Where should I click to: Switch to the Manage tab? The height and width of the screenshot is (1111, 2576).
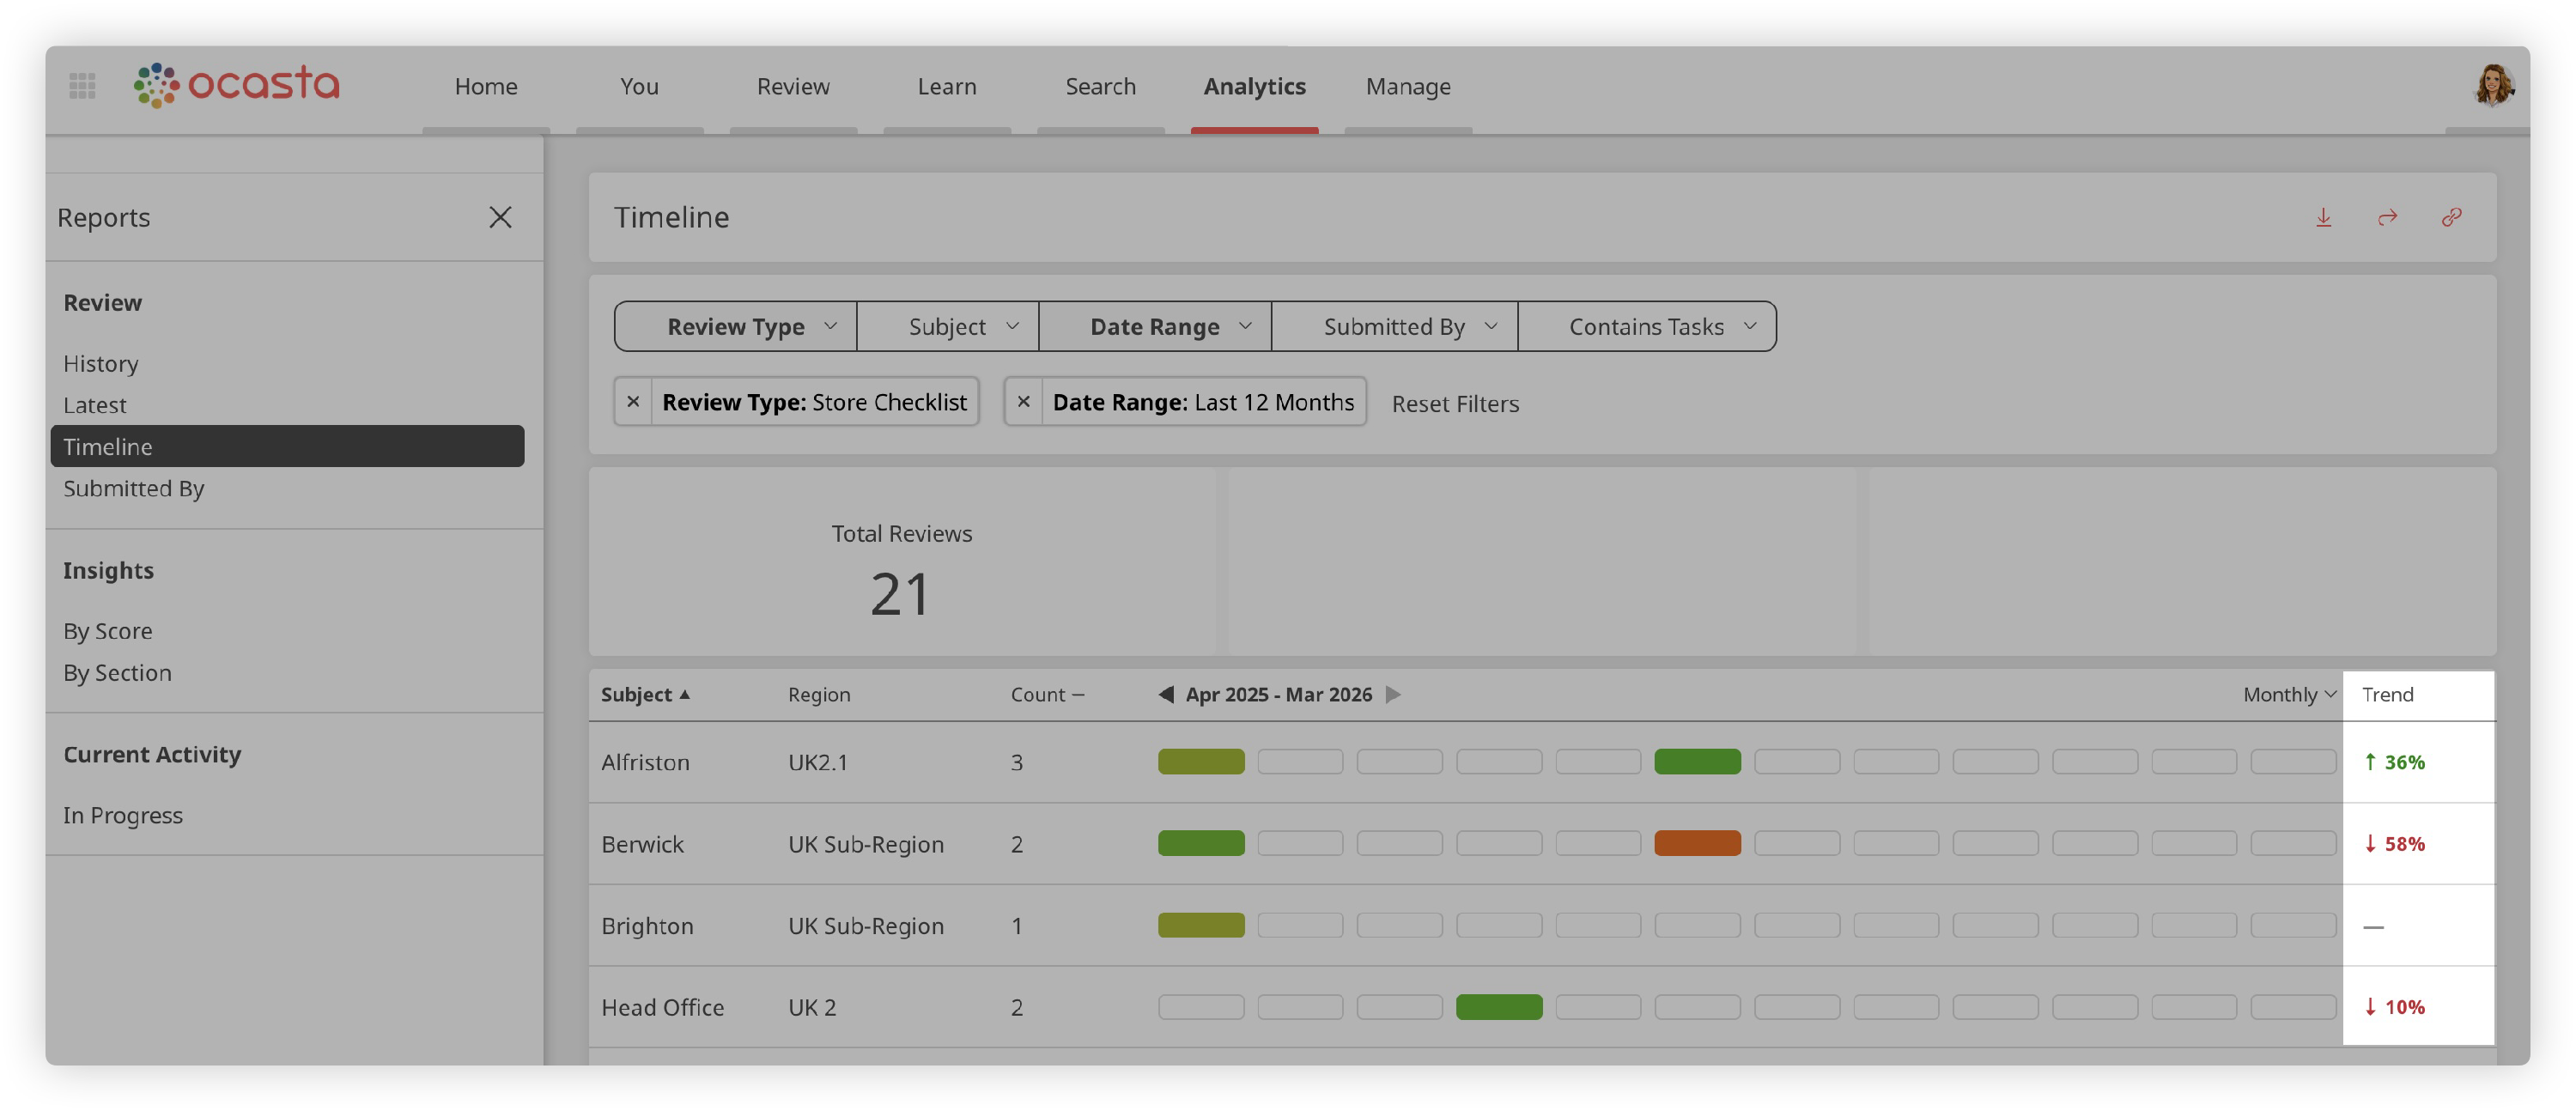(1408, 86)
